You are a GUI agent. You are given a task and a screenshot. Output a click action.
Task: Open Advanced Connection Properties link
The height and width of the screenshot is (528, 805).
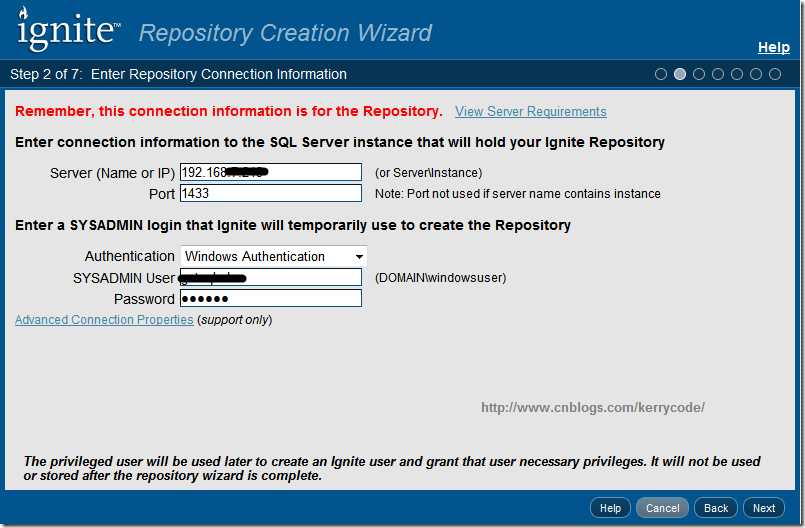click(x=104, y=319)
